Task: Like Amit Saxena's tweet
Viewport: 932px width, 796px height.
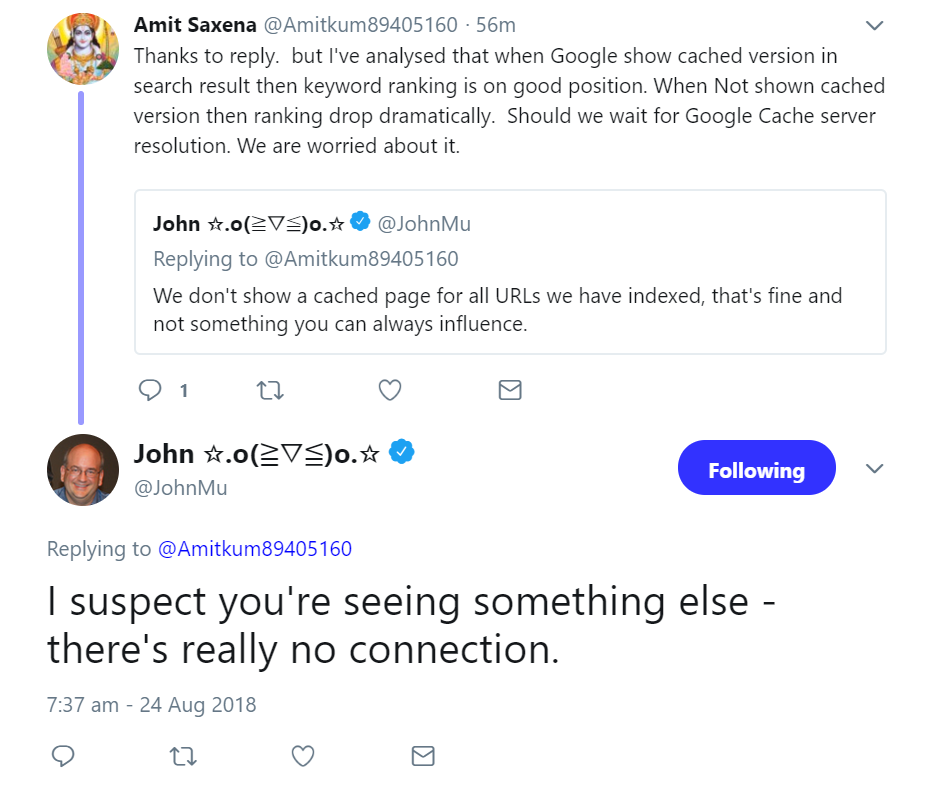Action: click(389, 390)
